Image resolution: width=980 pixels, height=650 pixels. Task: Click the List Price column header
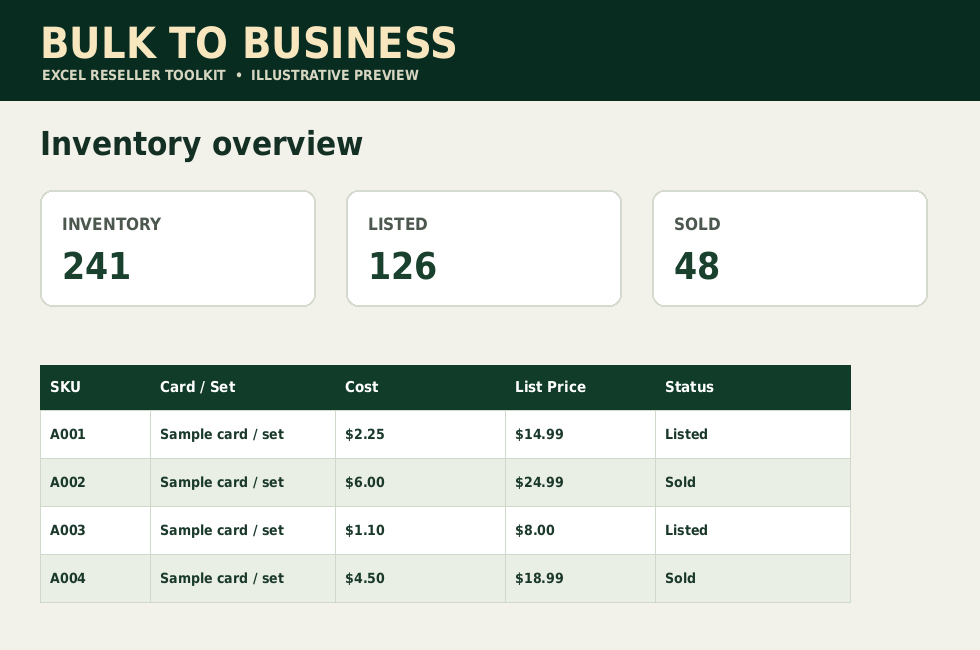click(580, 387)
